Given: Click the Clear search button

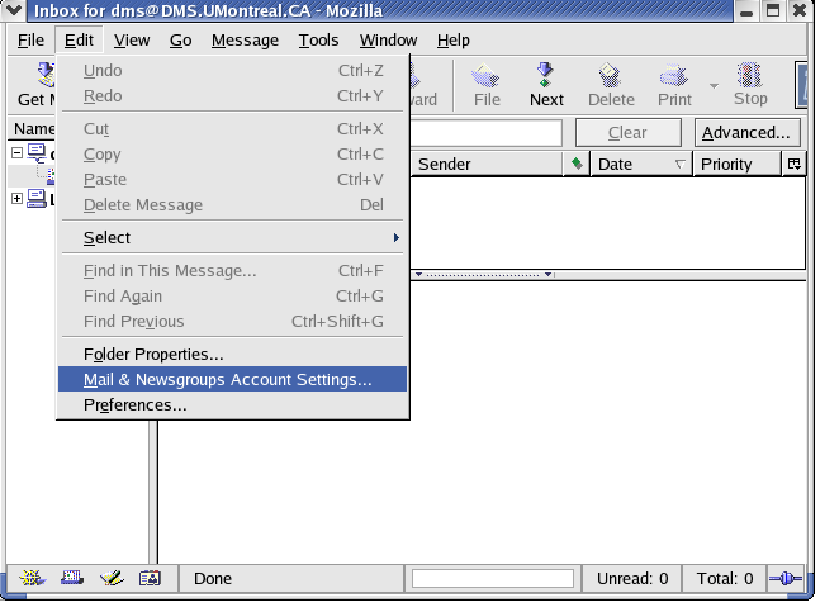Looking at the screenshot, I should coord(628,133).
